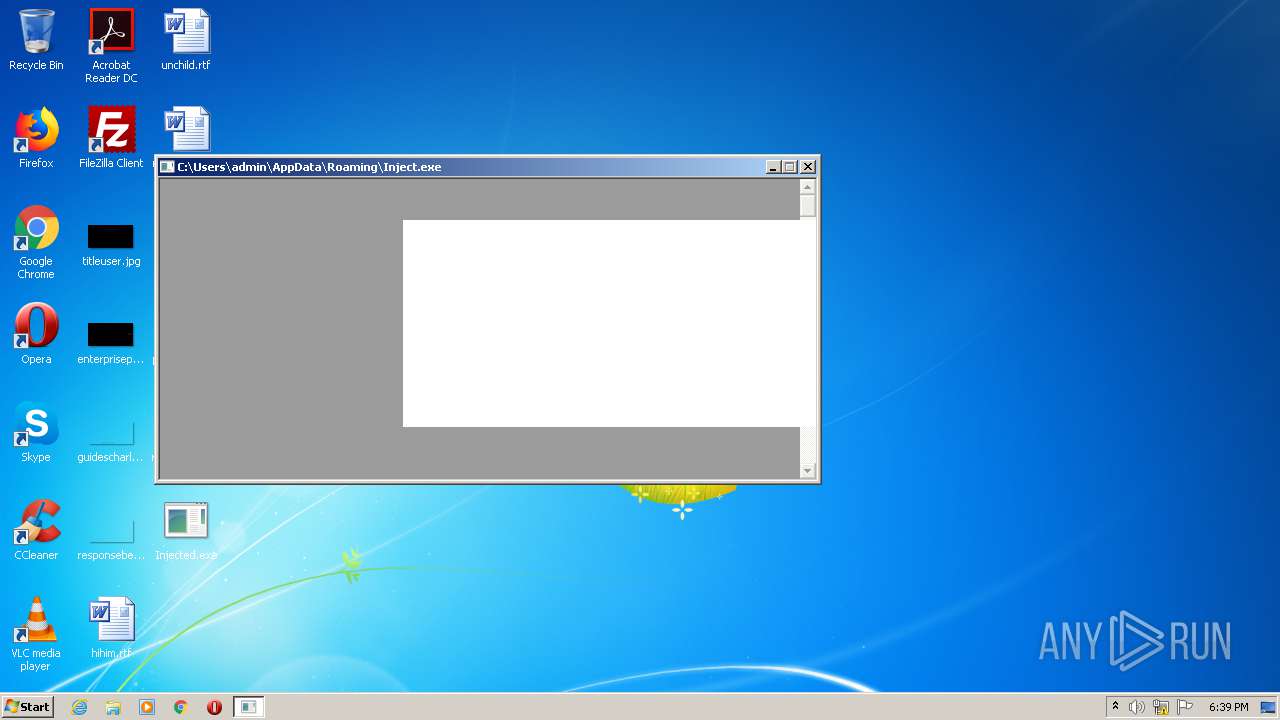Maximize the Inject.exe window
This screenshot has height=720, width=1280.
pos(790,167)
